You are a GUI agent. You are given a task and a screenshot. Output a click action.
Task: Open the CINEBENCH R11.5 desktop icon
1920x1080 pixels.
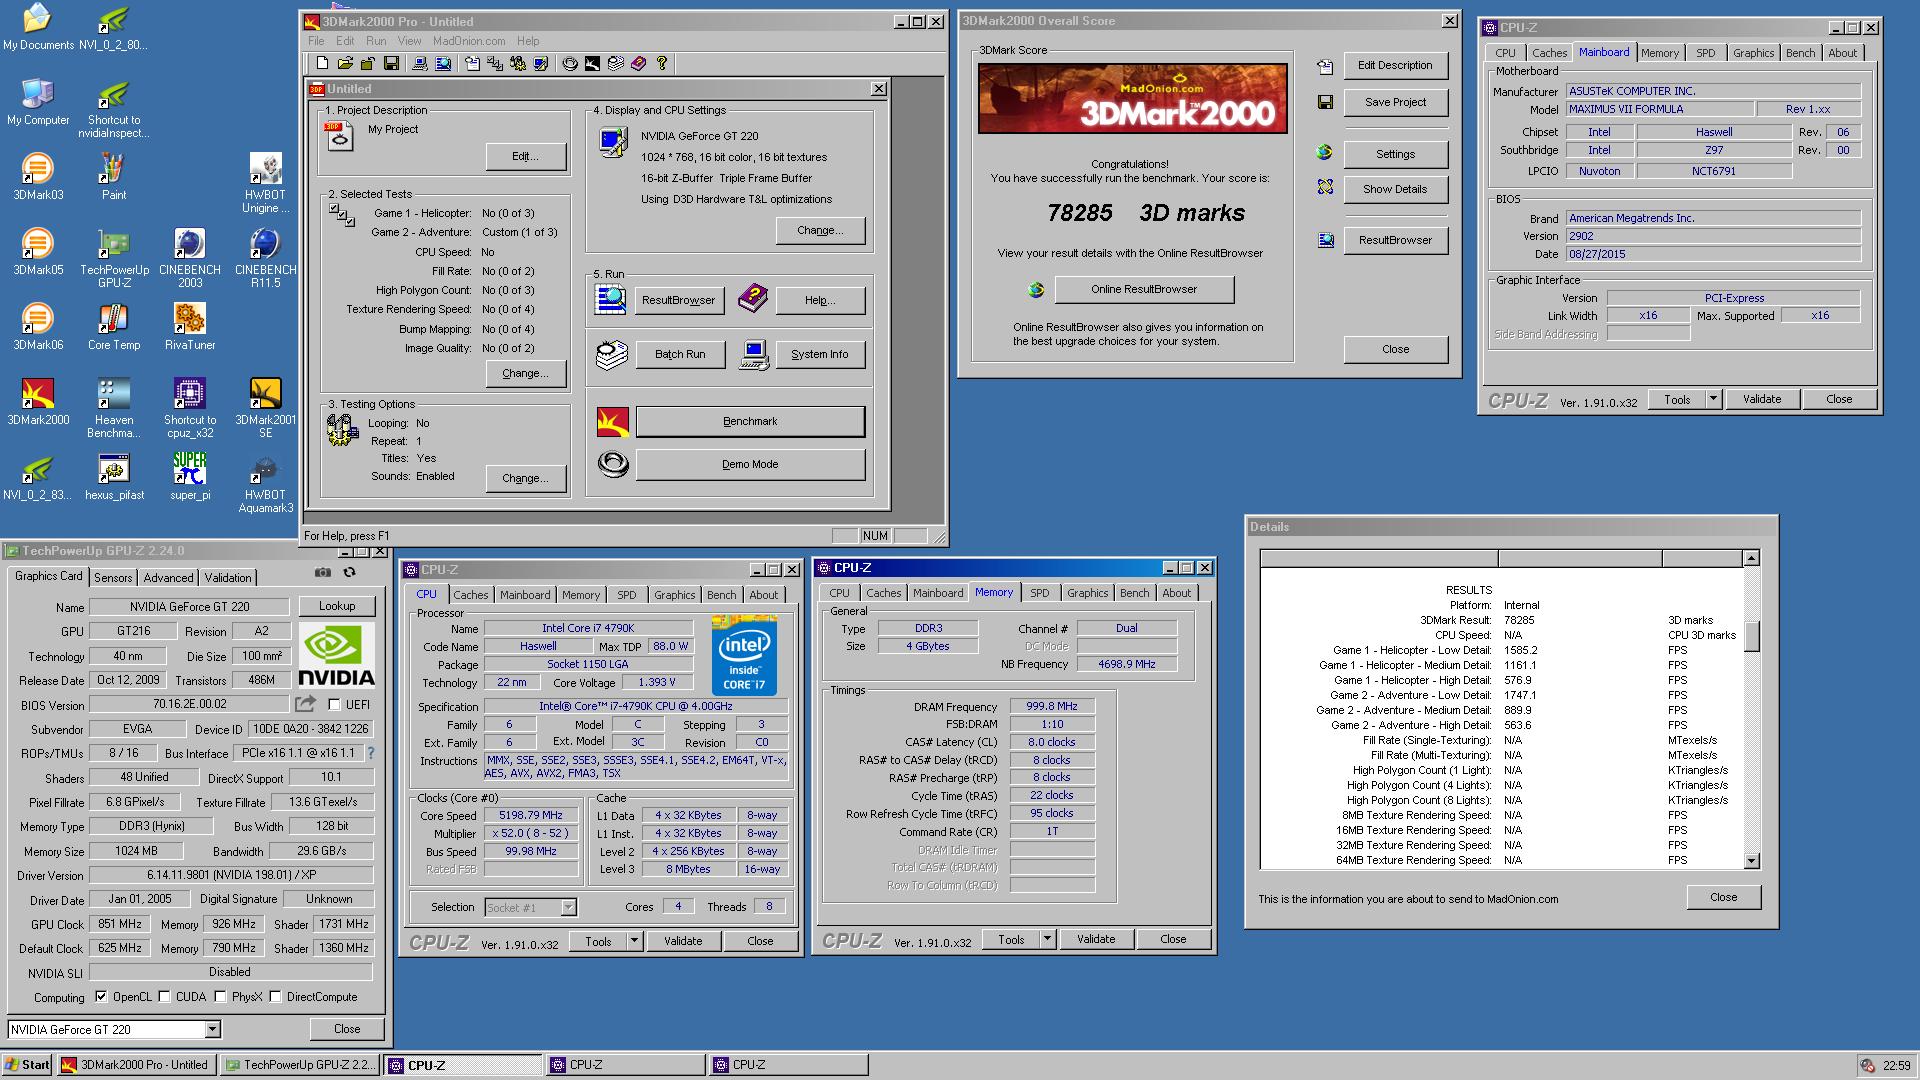(x=265, y=257)
